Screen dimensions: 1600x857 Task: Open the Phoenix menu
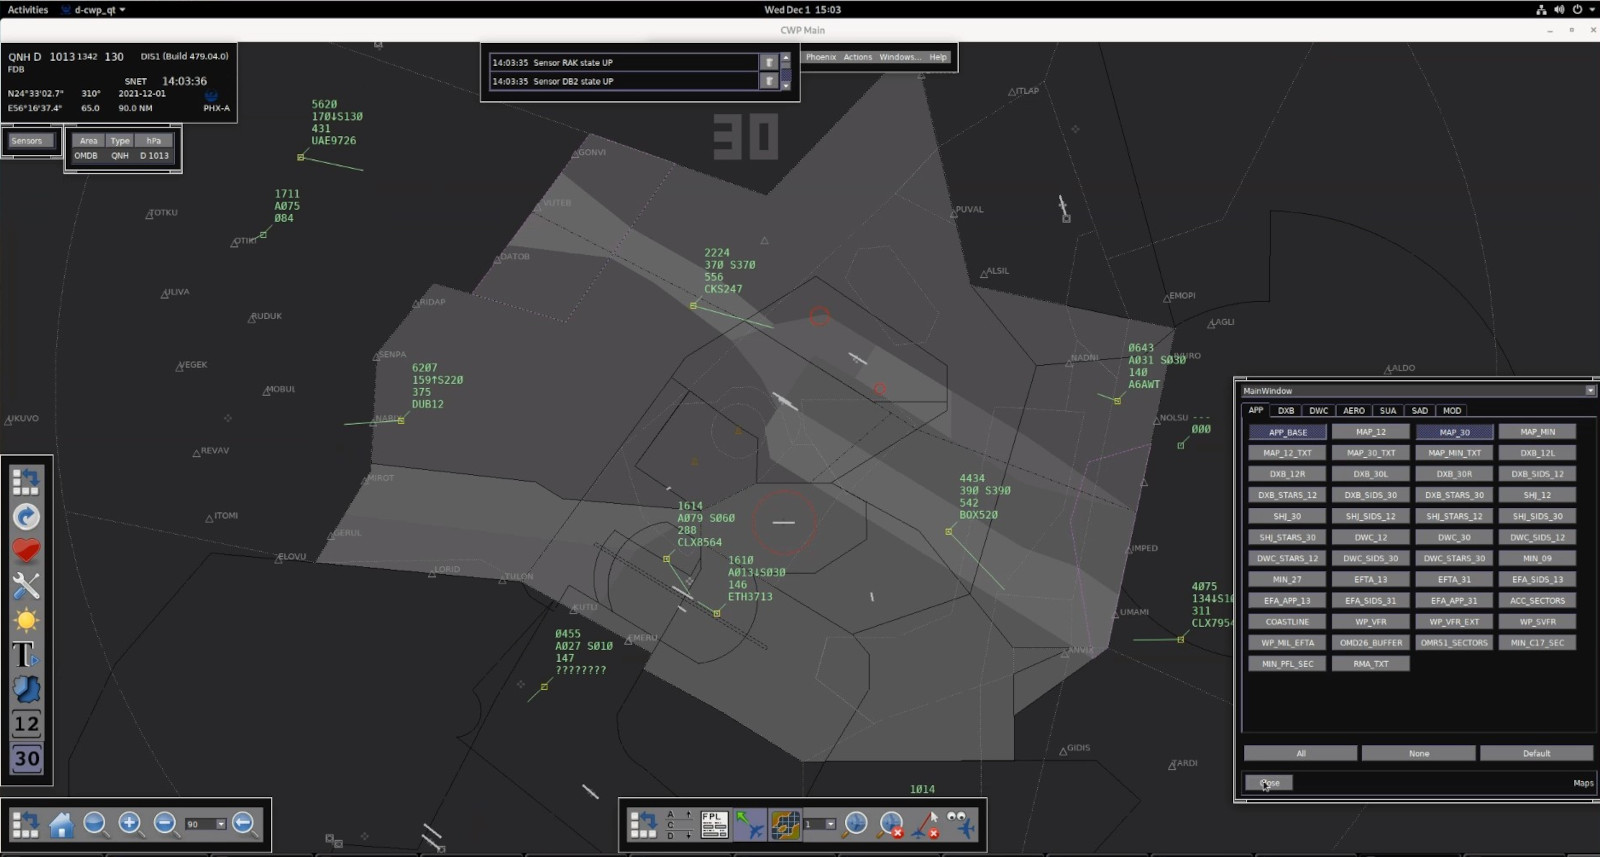[x=821, y=57]
